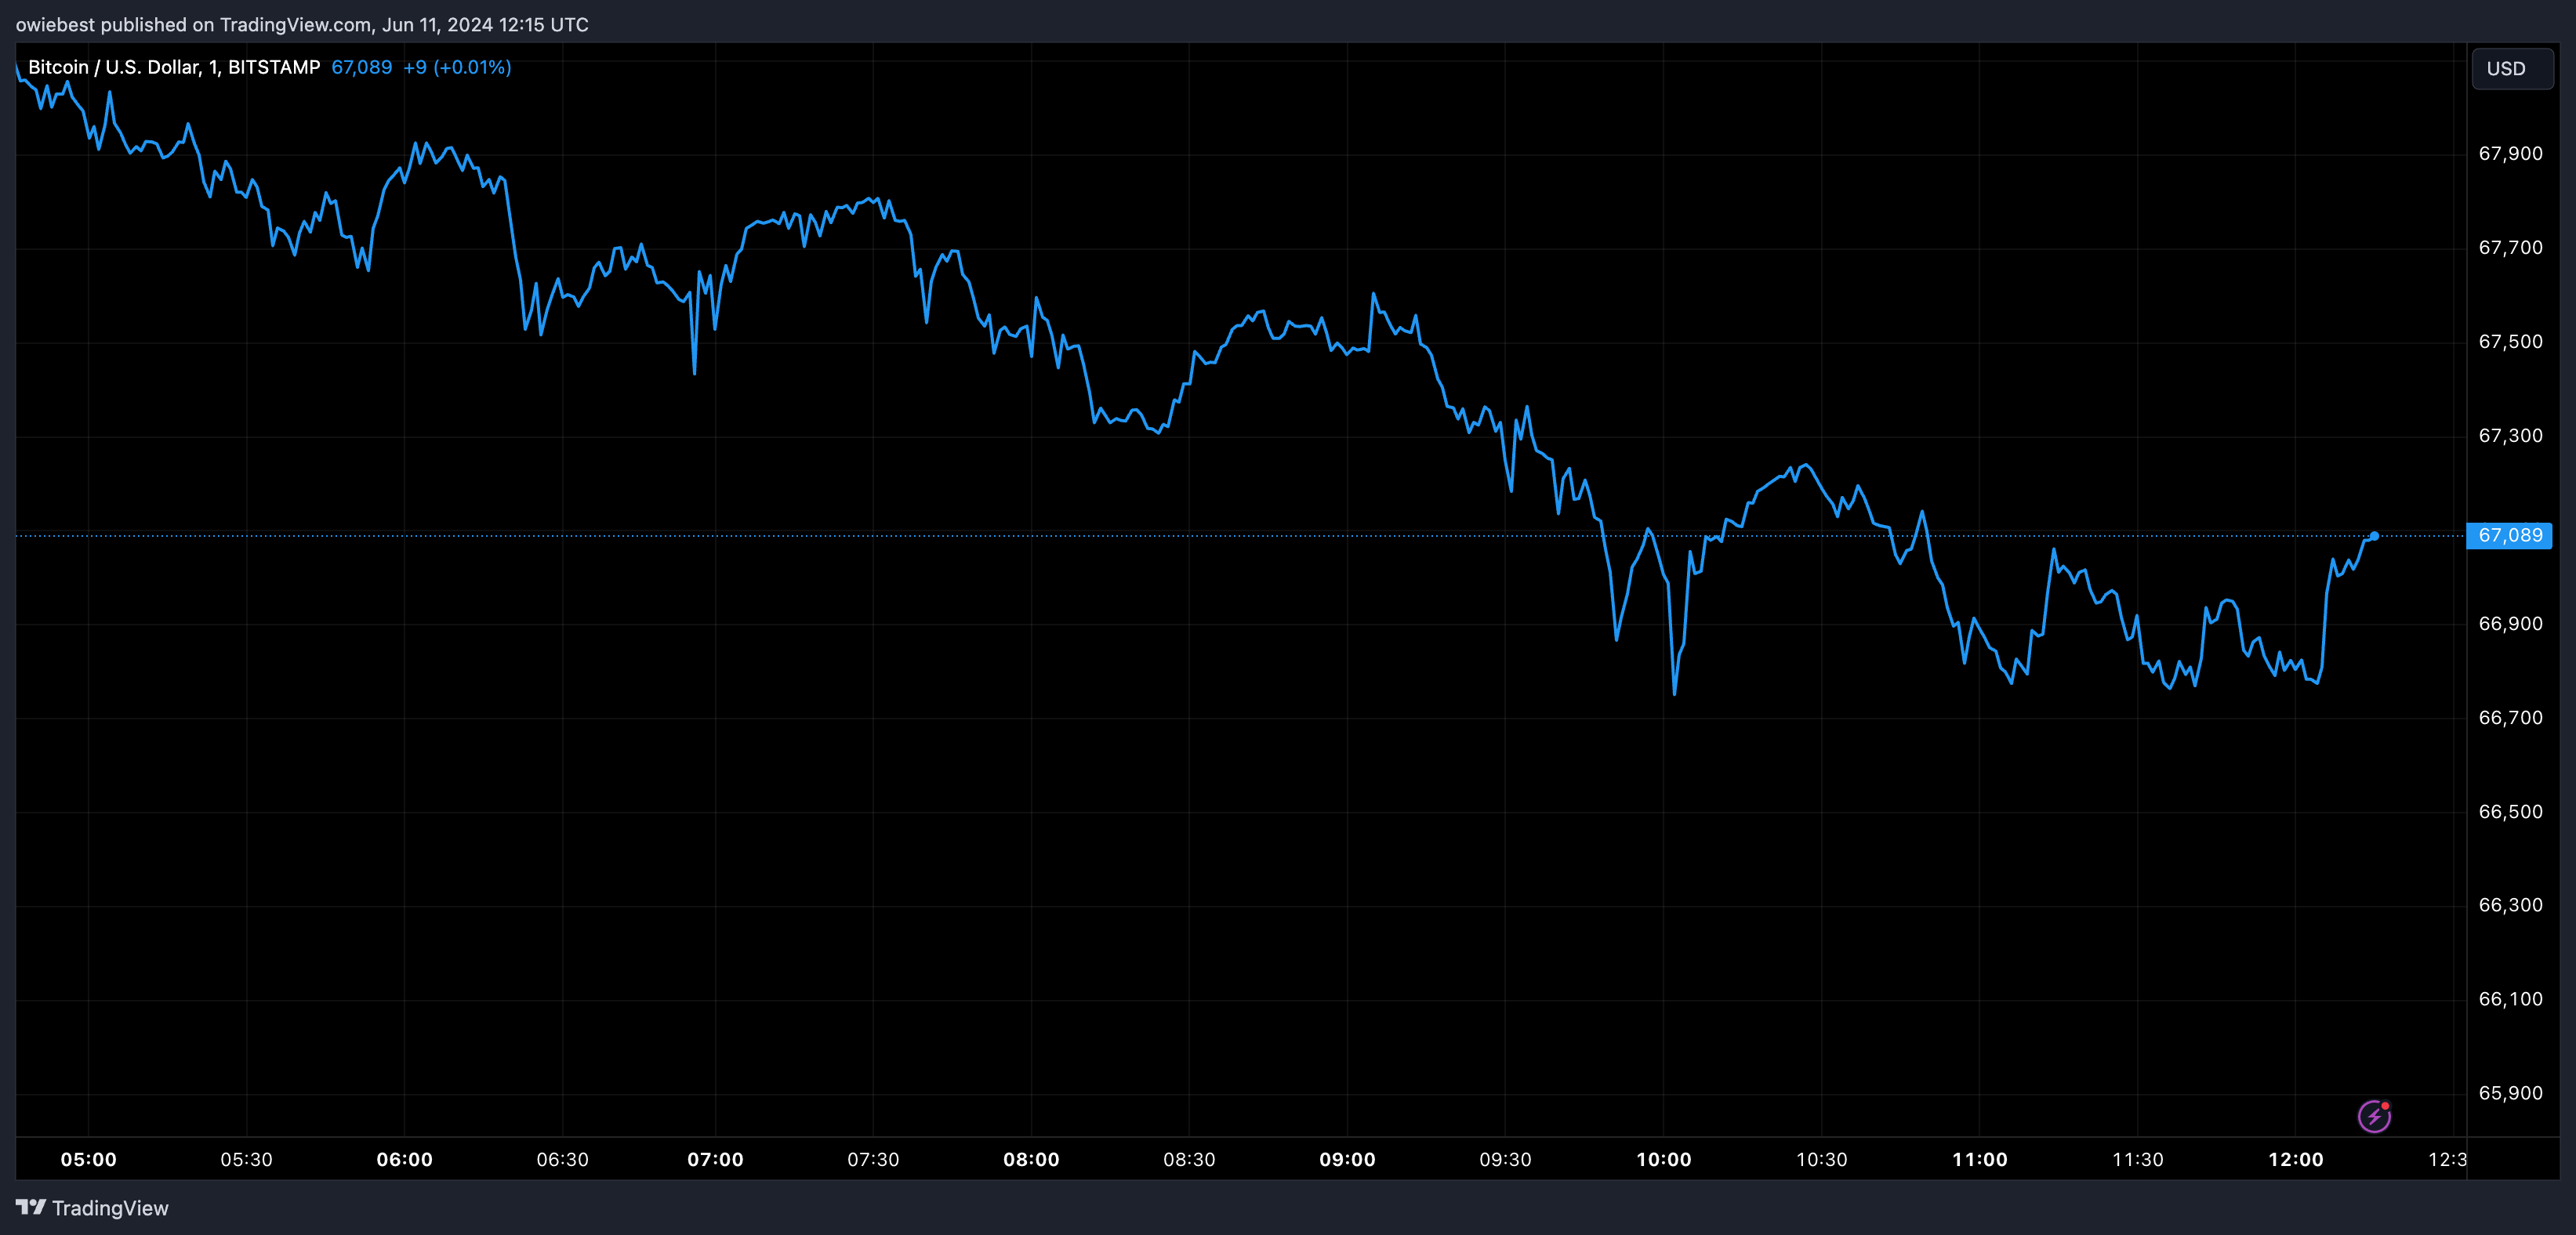
Task: Click the 66,500 price axis label
Action: point(2510,811)
